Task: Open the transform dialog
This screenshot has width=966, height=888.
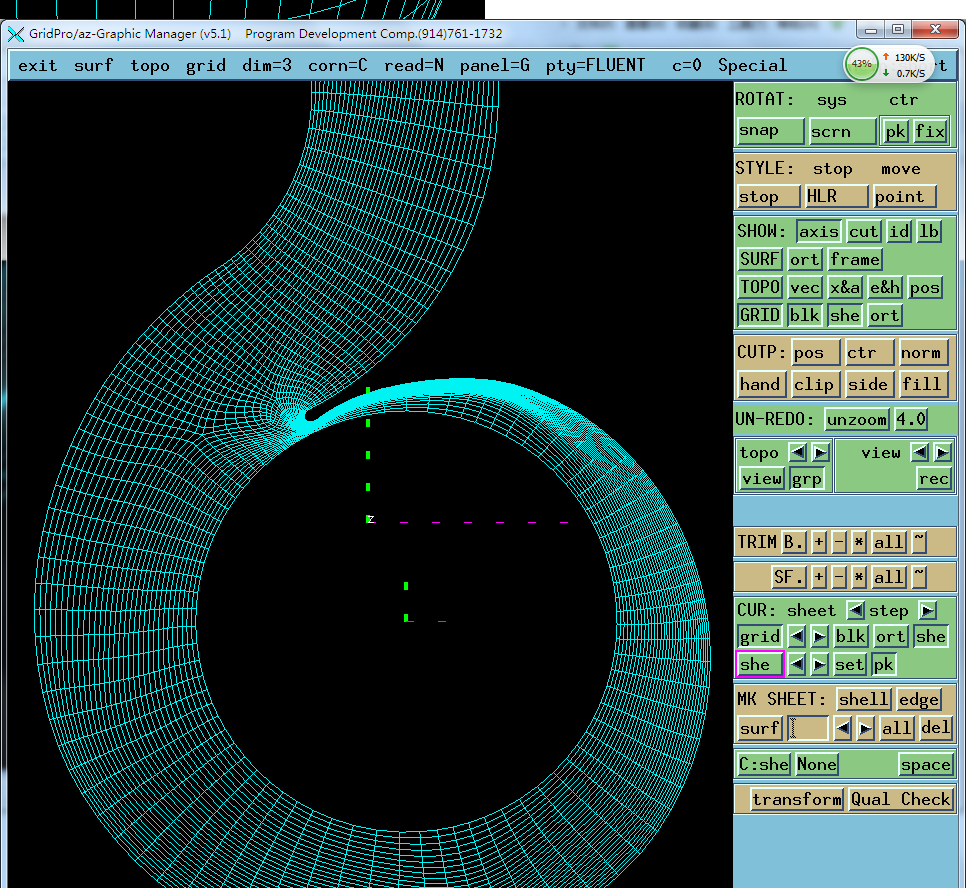Action: (x=795, y=799)
